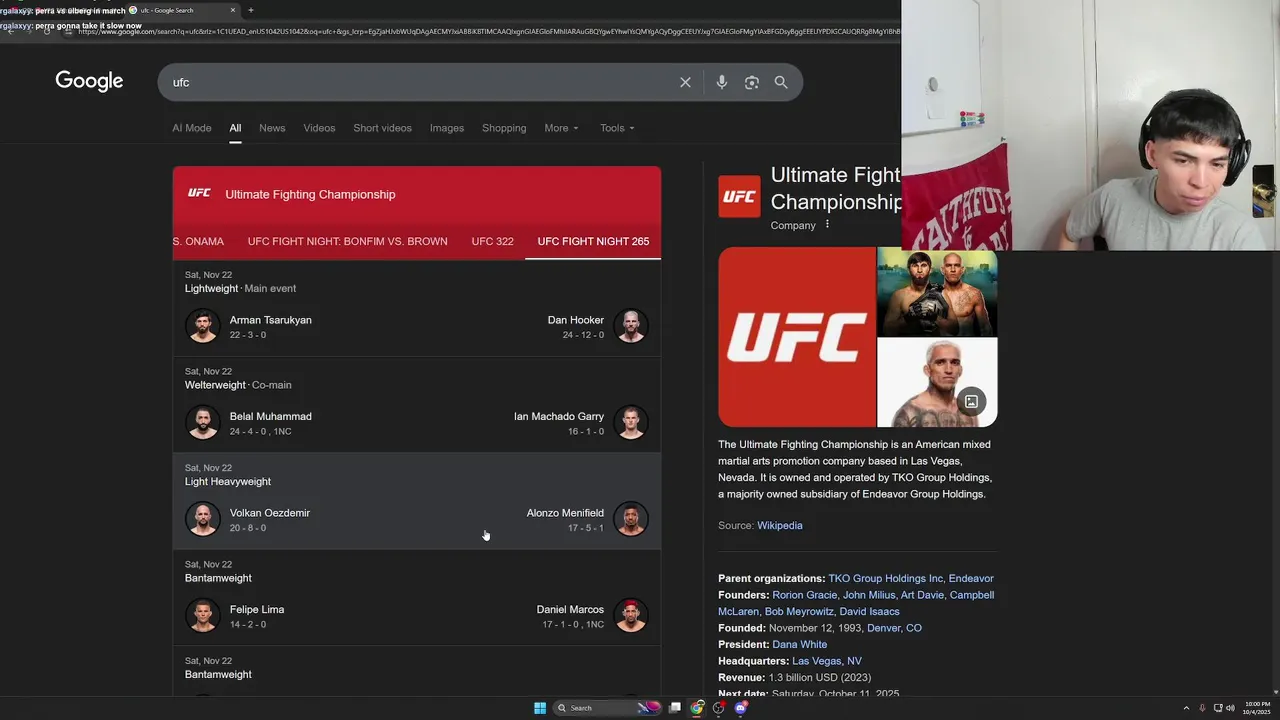Open search by image camera icon
Viewport: 1280px width, 720px height.
pos(752,82)
